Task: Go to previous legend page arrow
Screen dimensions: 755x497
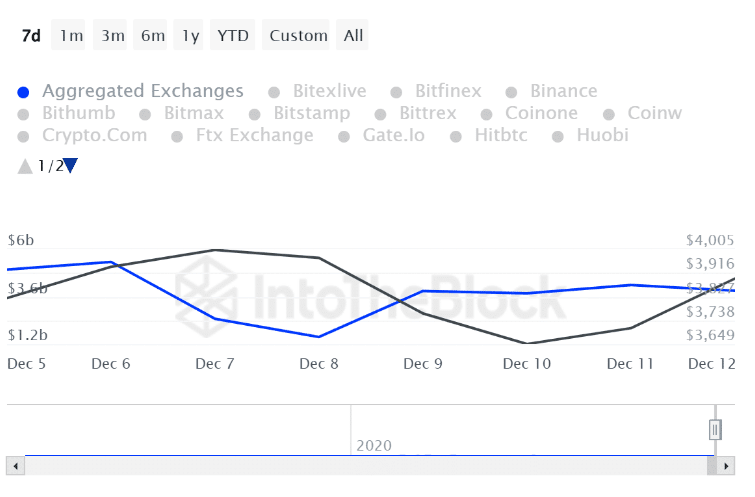Action: tap(25, 166)
